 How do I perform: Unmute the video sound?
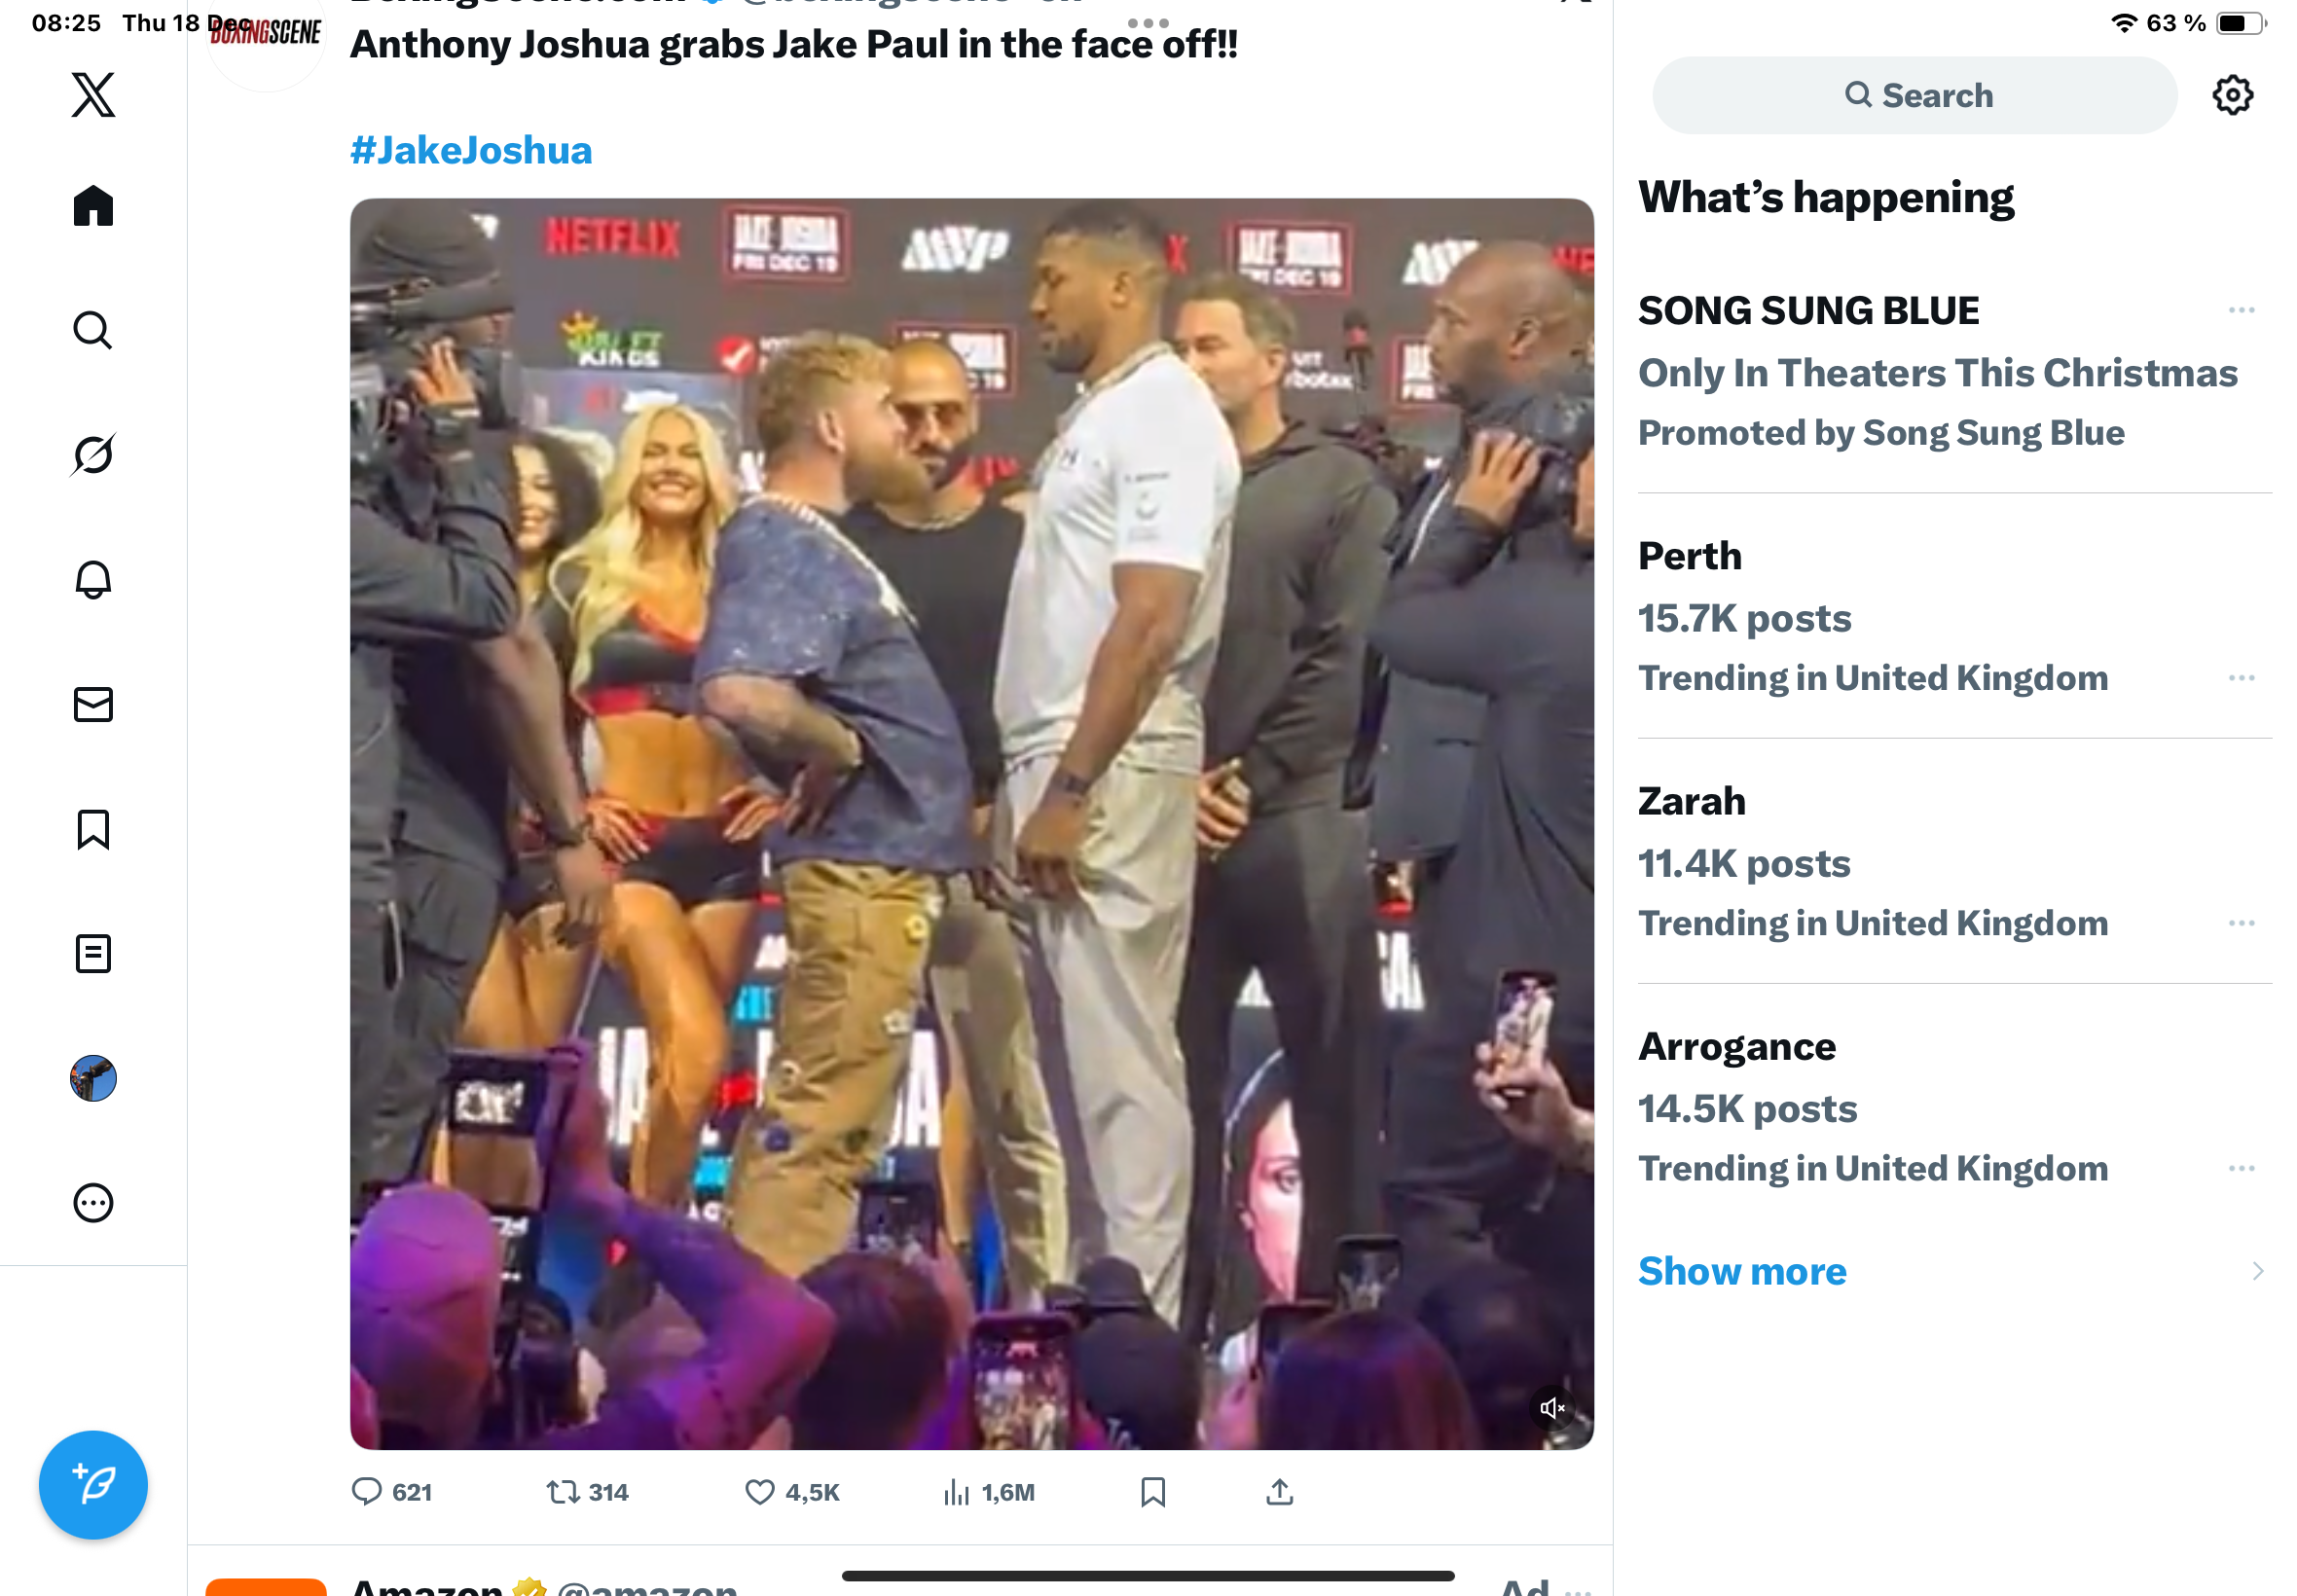point(1551,1408)
